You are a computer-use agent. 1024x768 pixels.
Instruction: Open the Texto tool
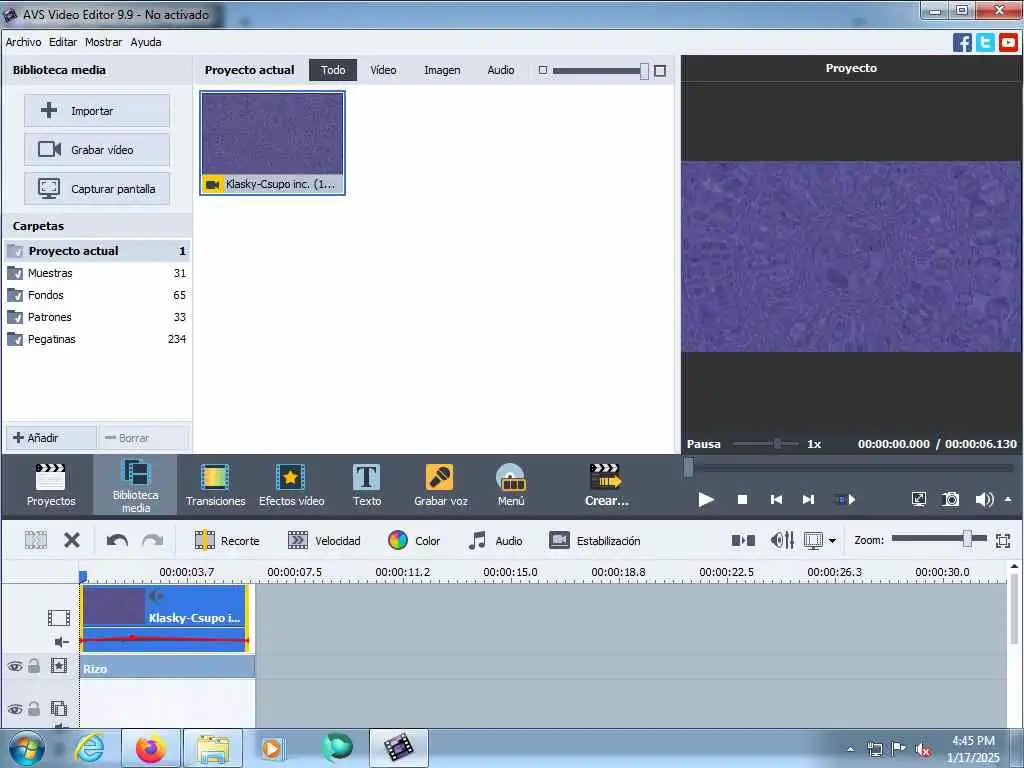tap(367, 485)
